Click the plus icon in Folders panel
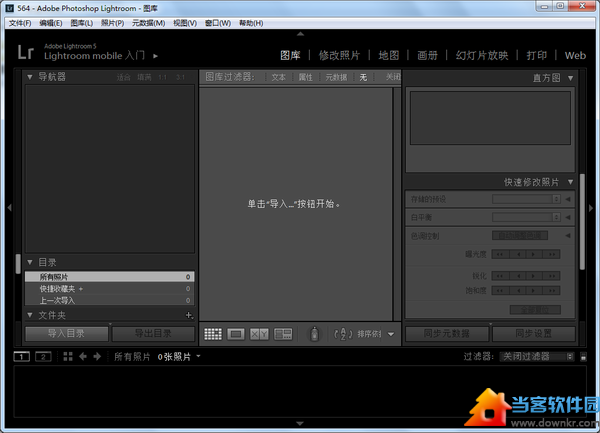 (x=189, y=315)
